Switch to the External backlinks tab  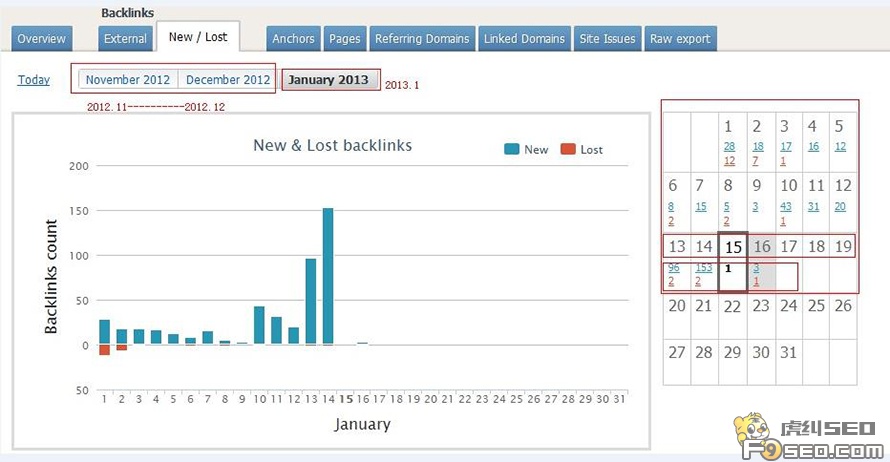pyautogui.click(x=125, y=39)
